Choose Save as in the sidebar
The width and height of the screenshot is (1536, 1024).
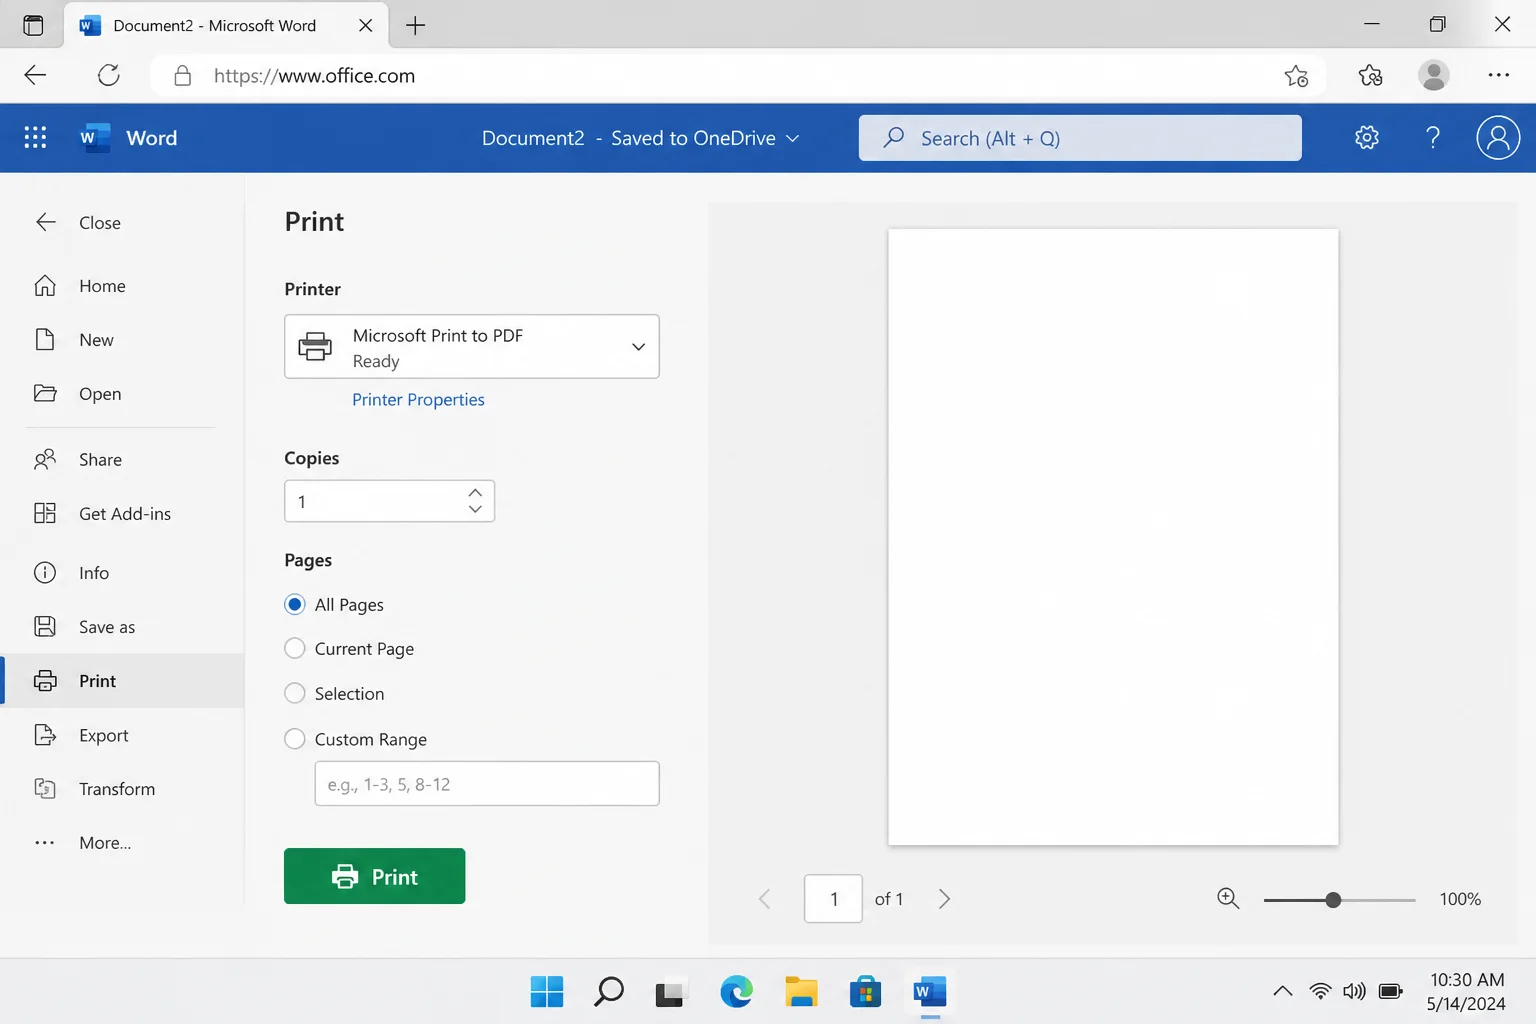(x=122, y=627)
